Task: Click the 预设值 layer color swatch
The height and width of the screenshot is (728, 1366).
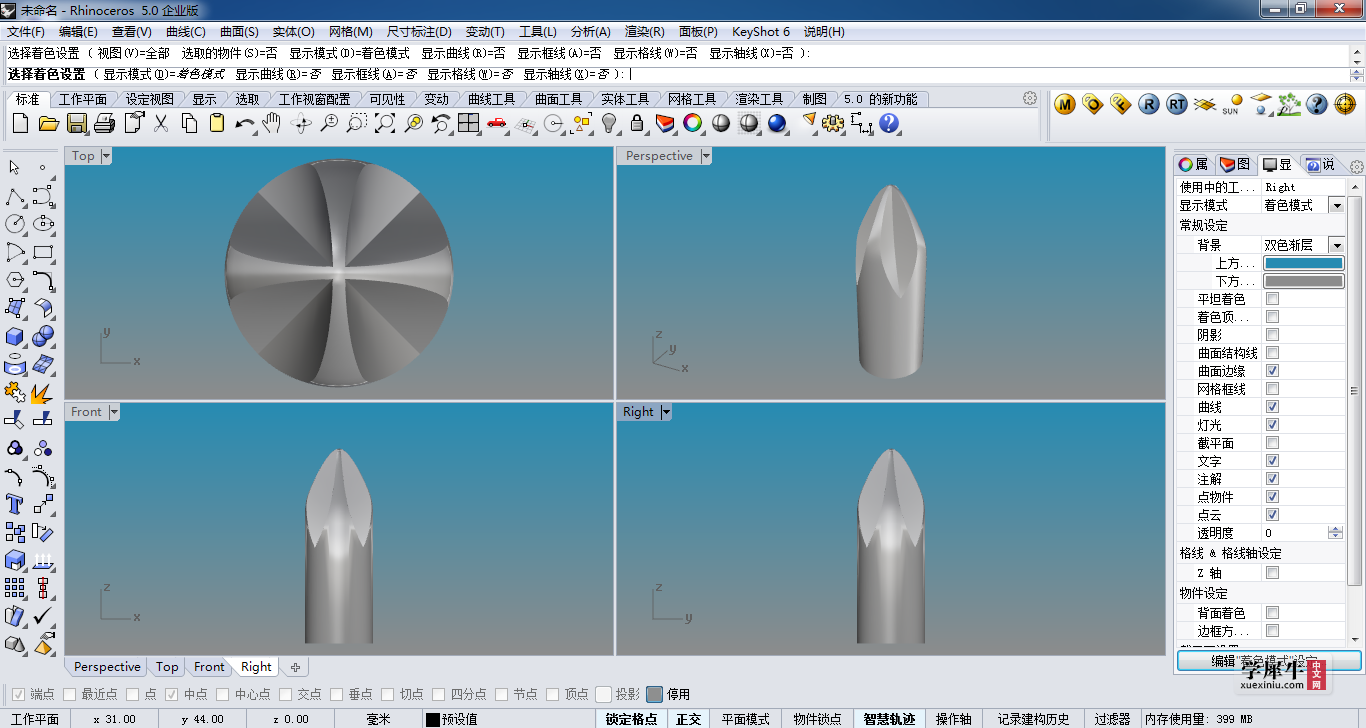Action: pos(432,719)
